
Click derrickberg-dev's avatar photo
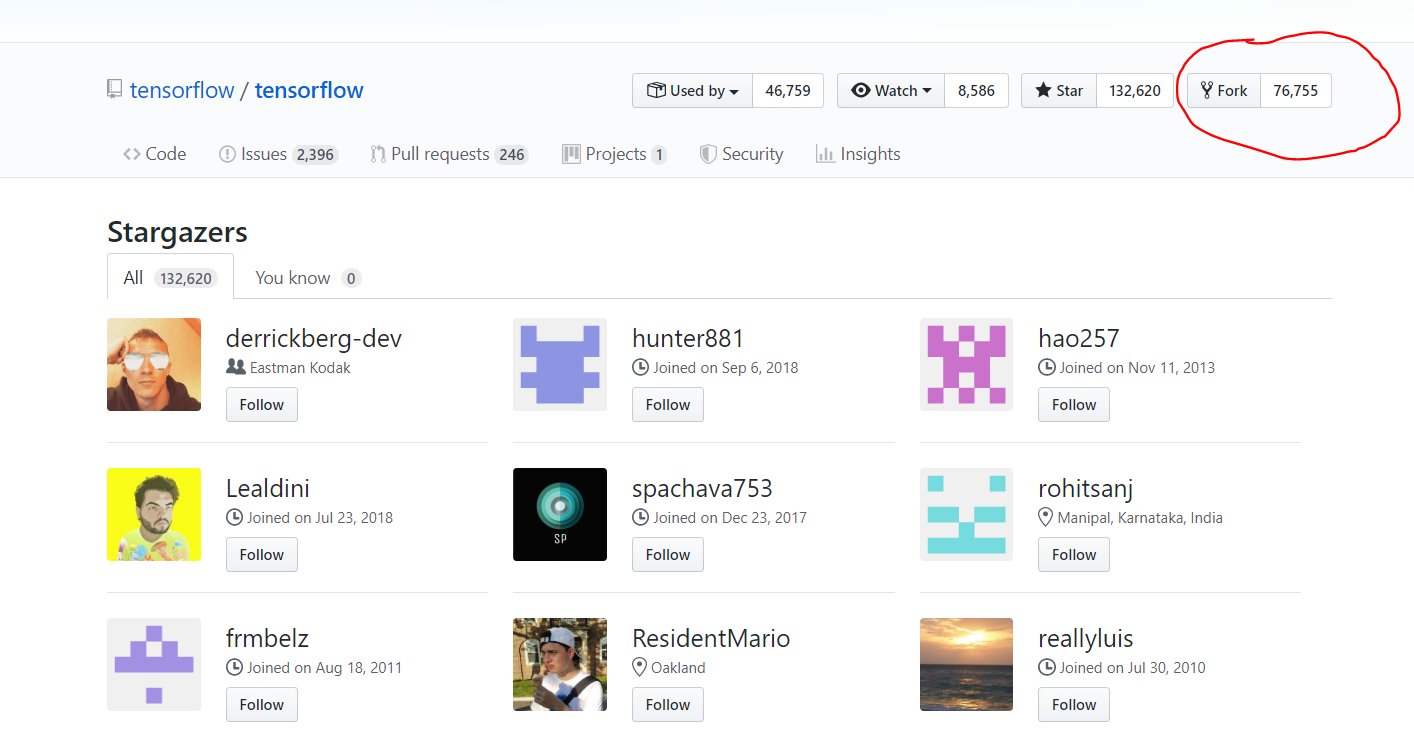pos(154,365)
